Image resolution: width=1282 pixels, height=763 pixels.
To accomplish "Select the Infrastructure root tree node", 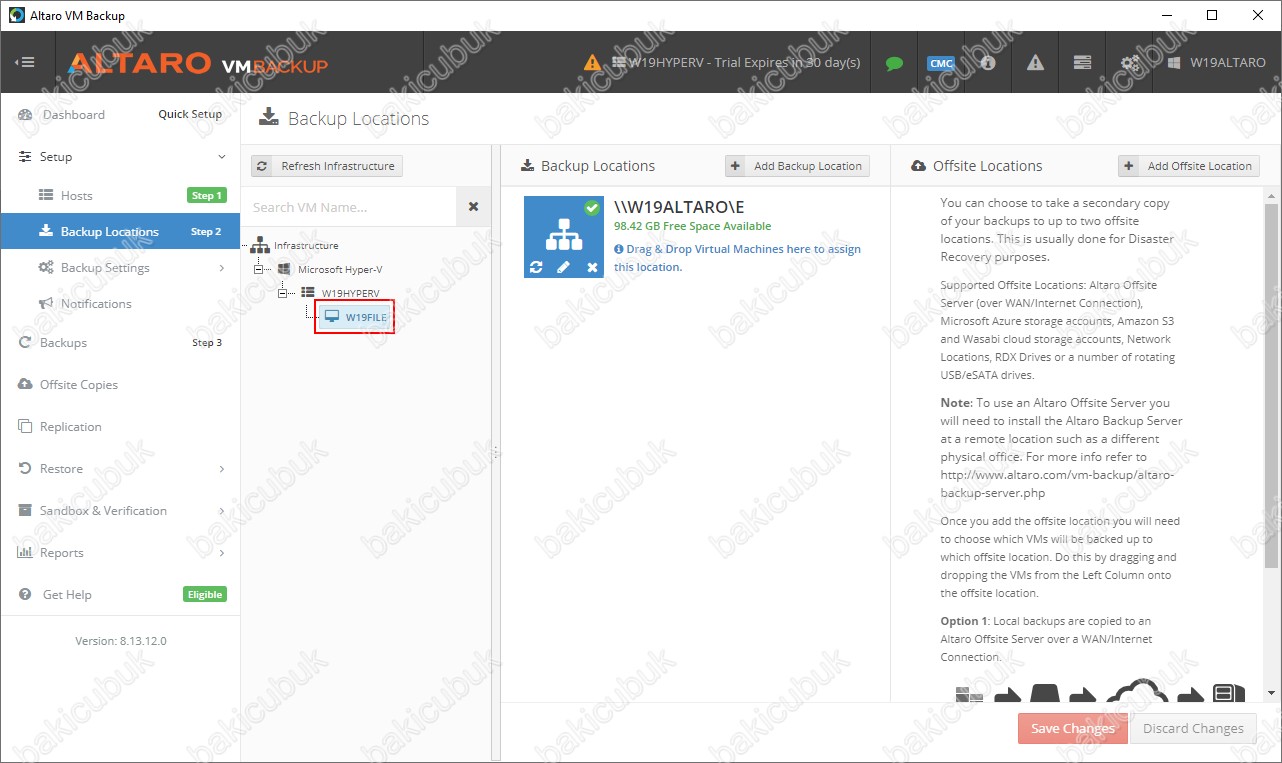I will (x=306, y=245).
